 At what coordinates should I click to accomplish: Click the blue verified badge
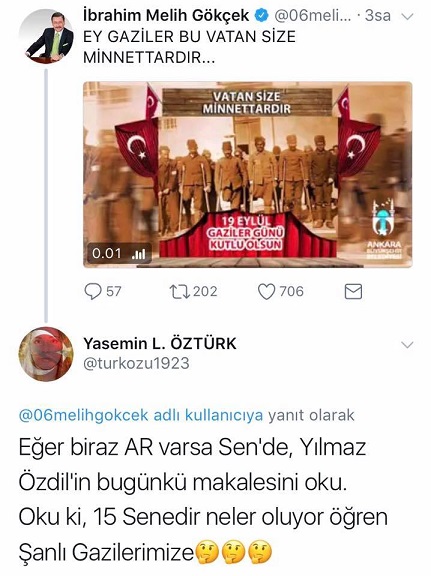click(261, 16)
